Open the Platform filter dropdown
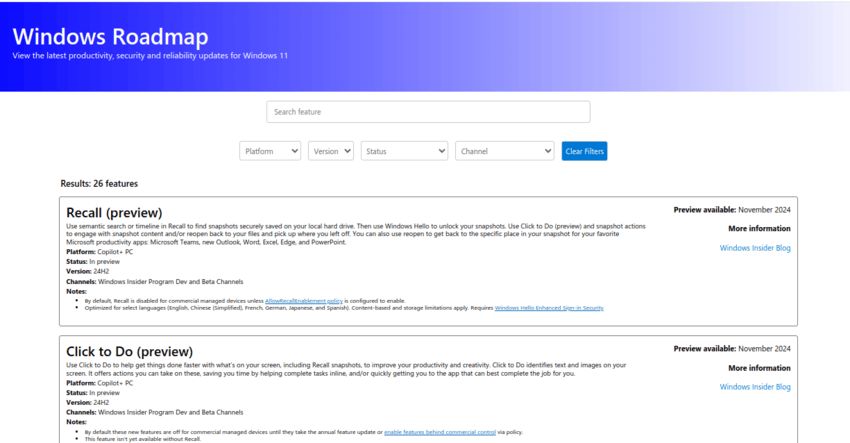 click(x=270, y=151)
